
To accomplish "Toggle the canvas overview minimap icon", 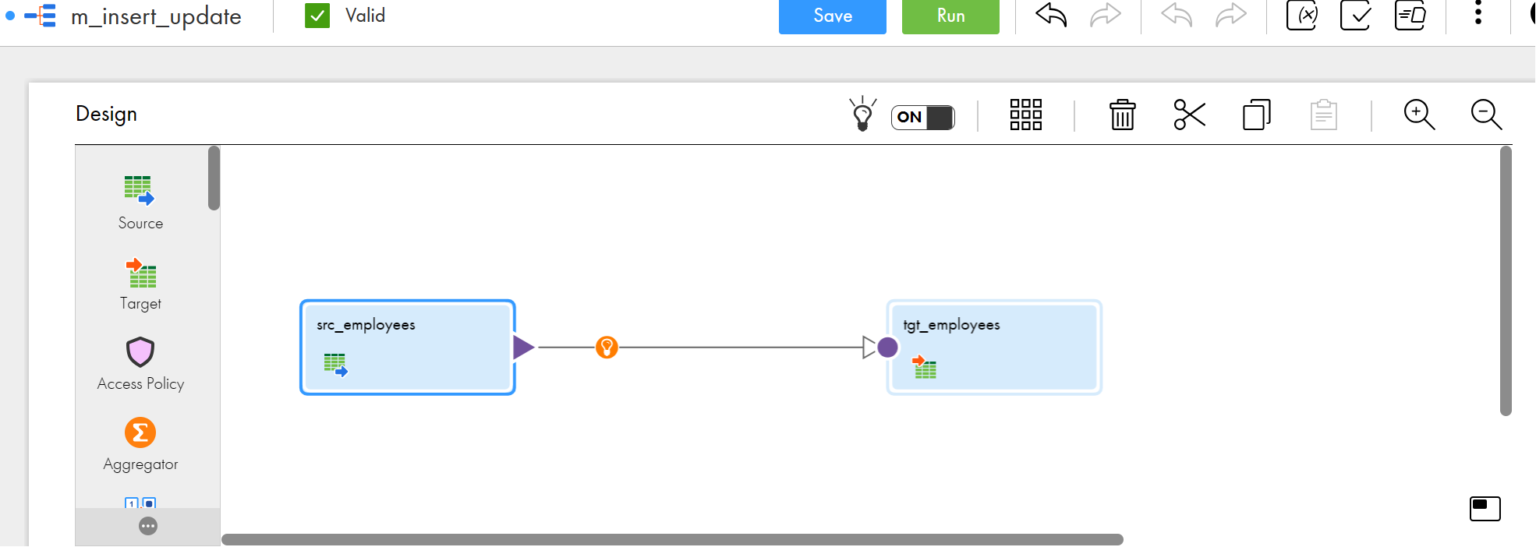I will click(x=1485, y=509).
